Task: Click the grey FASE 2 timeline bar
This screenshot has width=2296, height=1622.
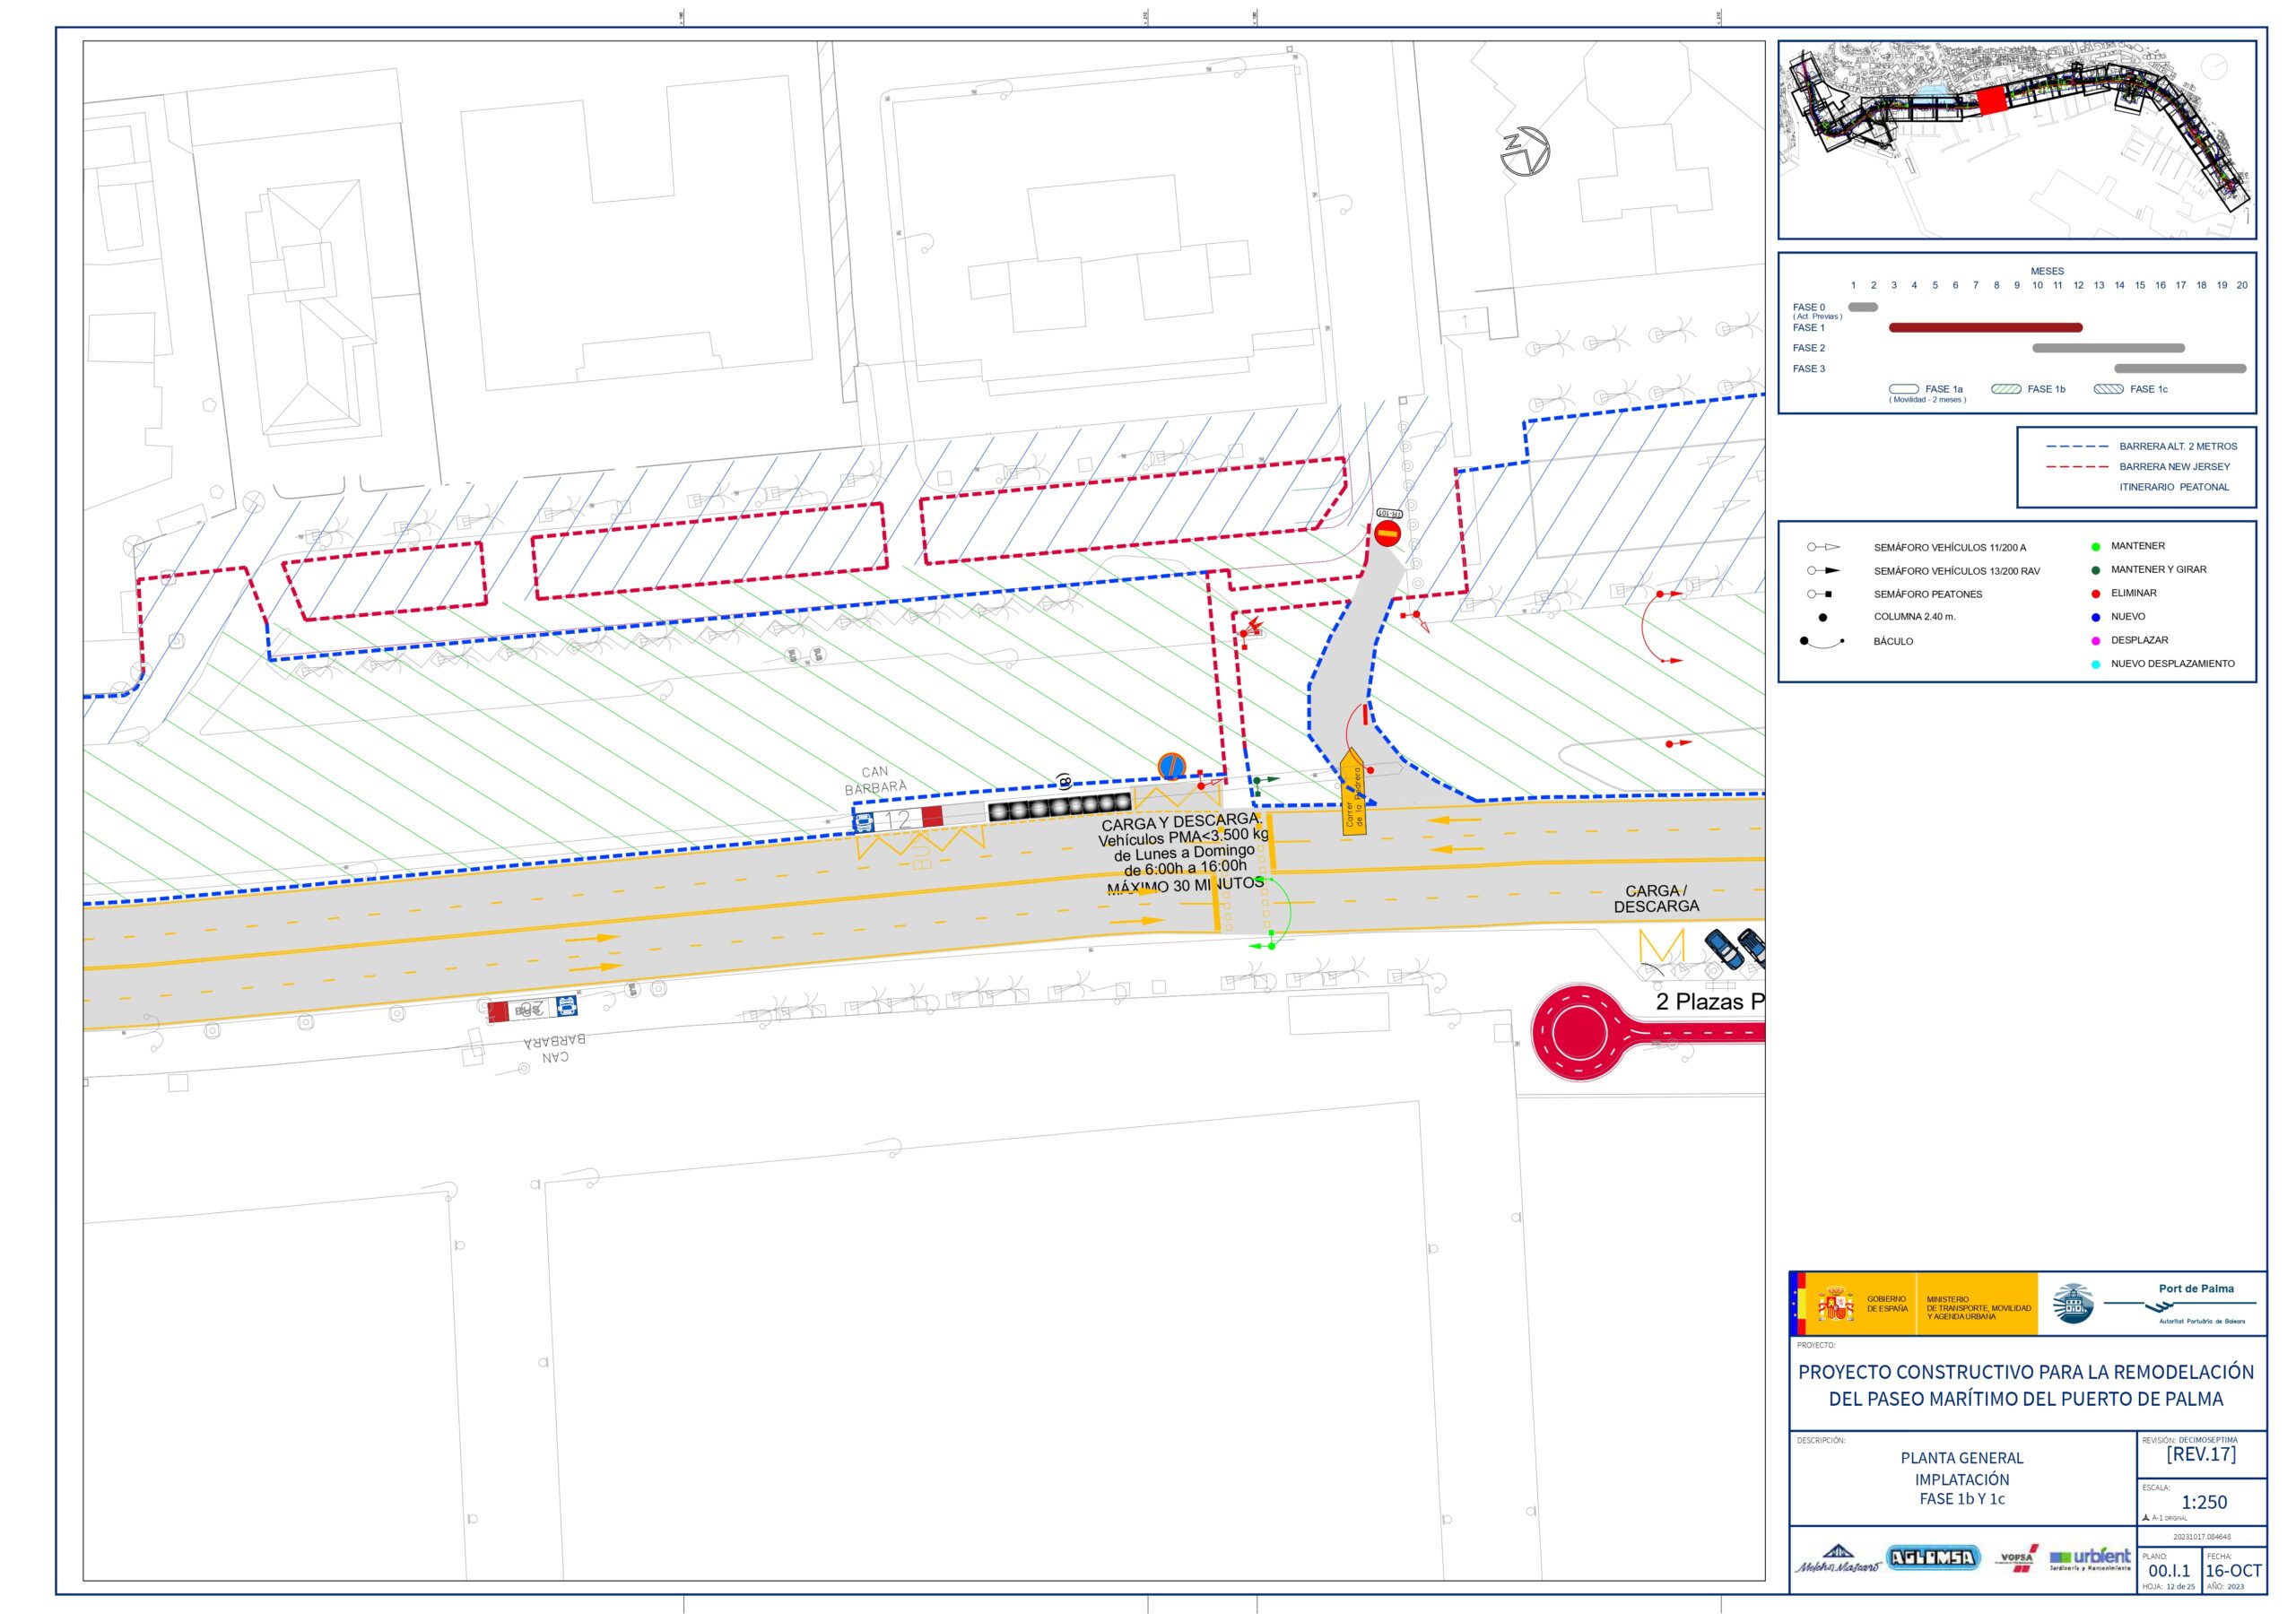Action: pyautogui.click(x=2108, y=348)
